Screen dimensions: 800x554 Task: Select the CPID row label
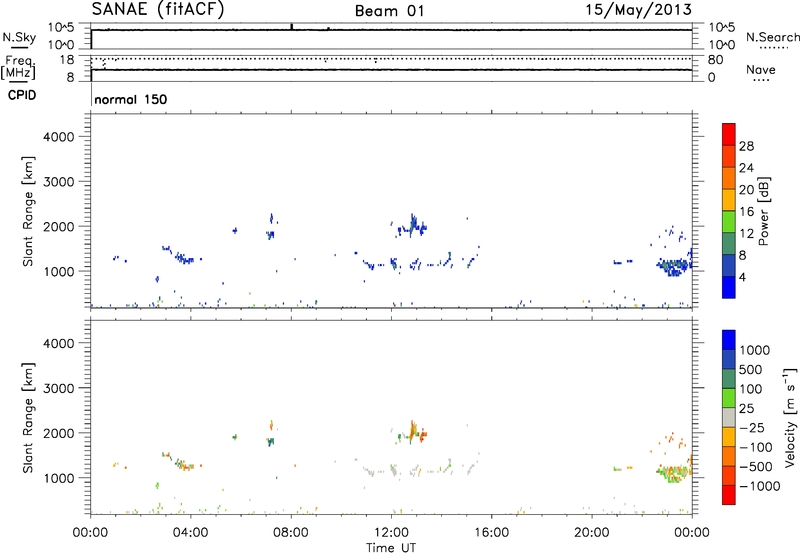coord(22,95)
